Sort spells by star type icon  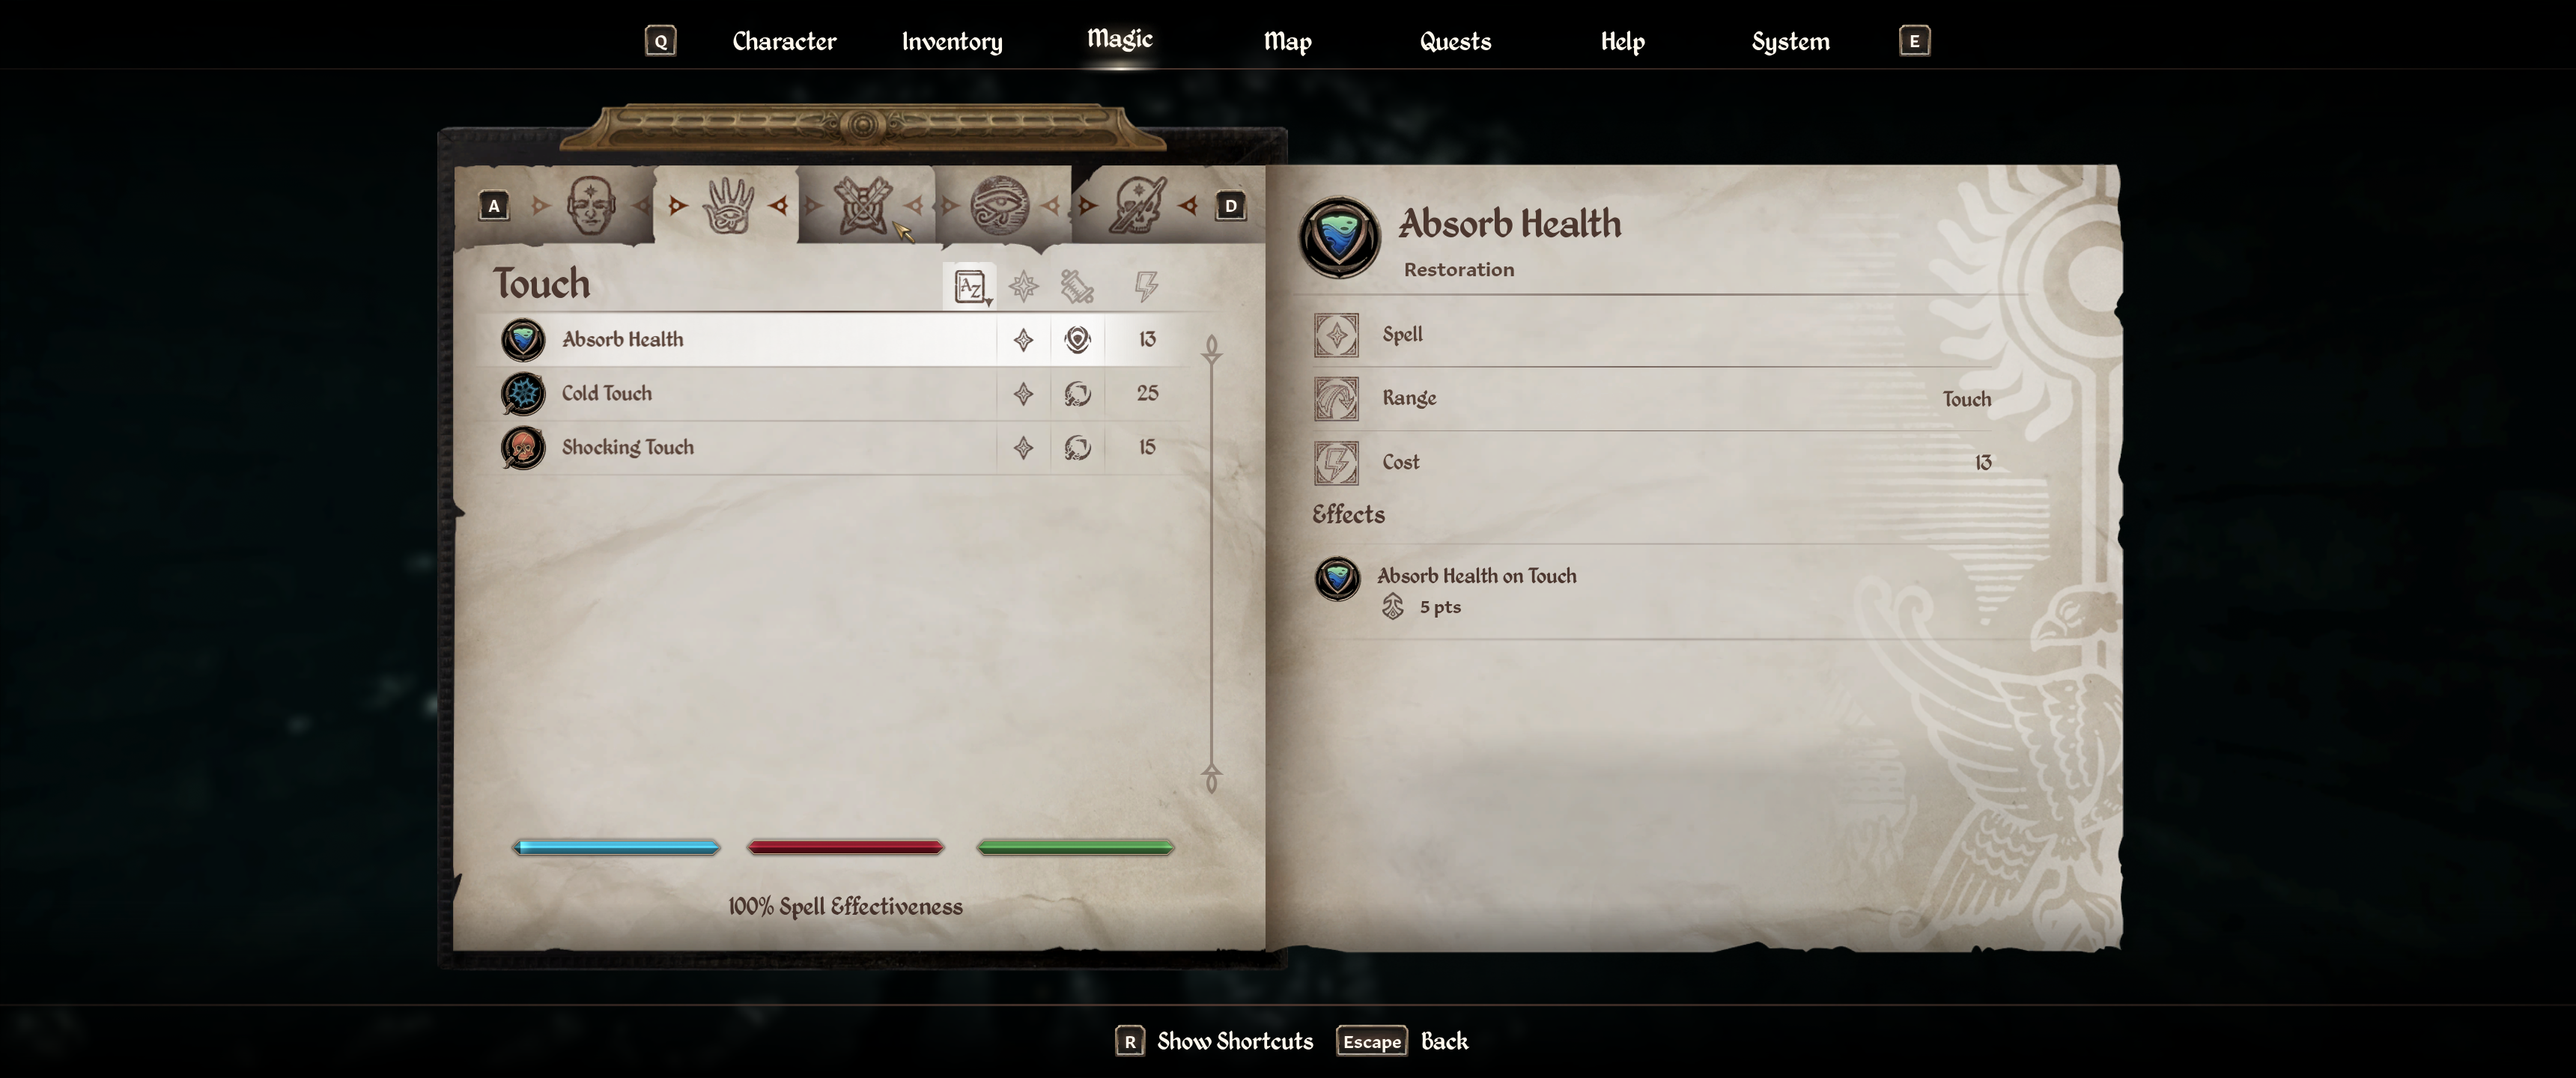pos(1023,287)
